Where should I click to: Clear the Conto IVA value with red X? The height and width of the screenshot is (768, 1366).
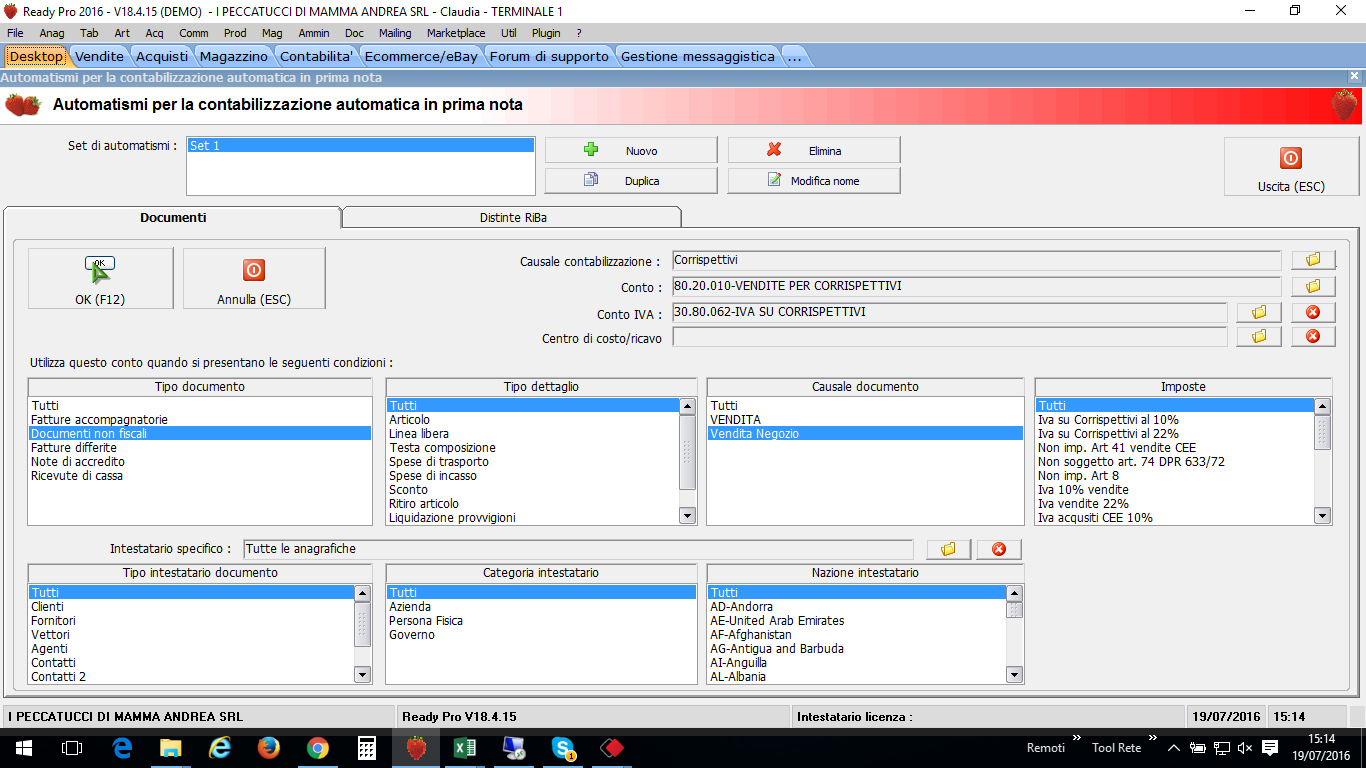pos(1313,312)
